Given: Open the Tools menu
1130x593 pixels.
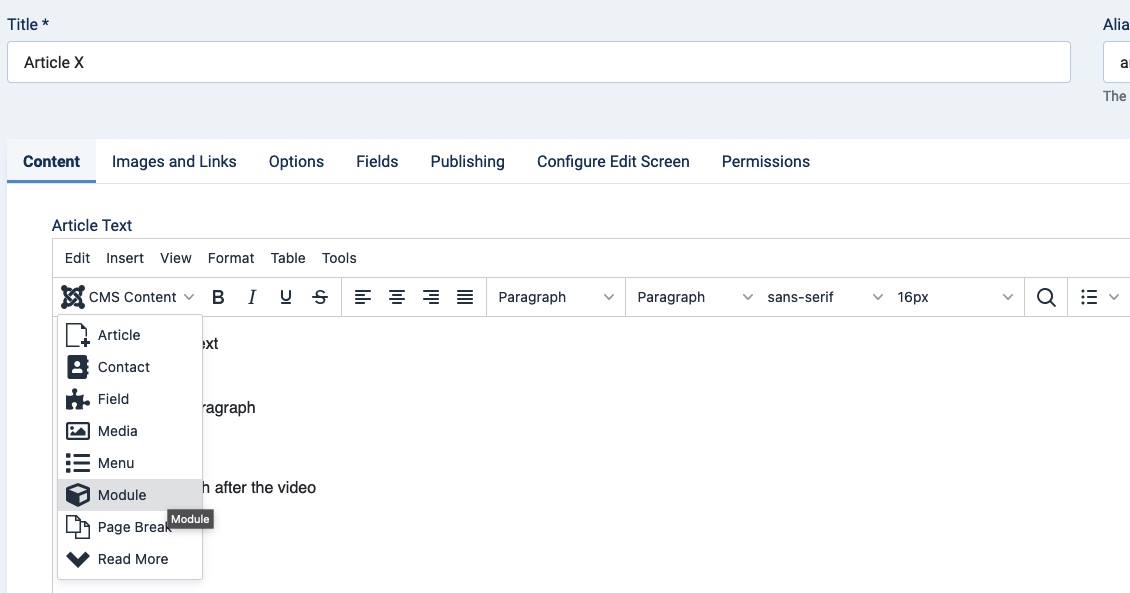Looking at the screenshot, I should click(339, 258).
